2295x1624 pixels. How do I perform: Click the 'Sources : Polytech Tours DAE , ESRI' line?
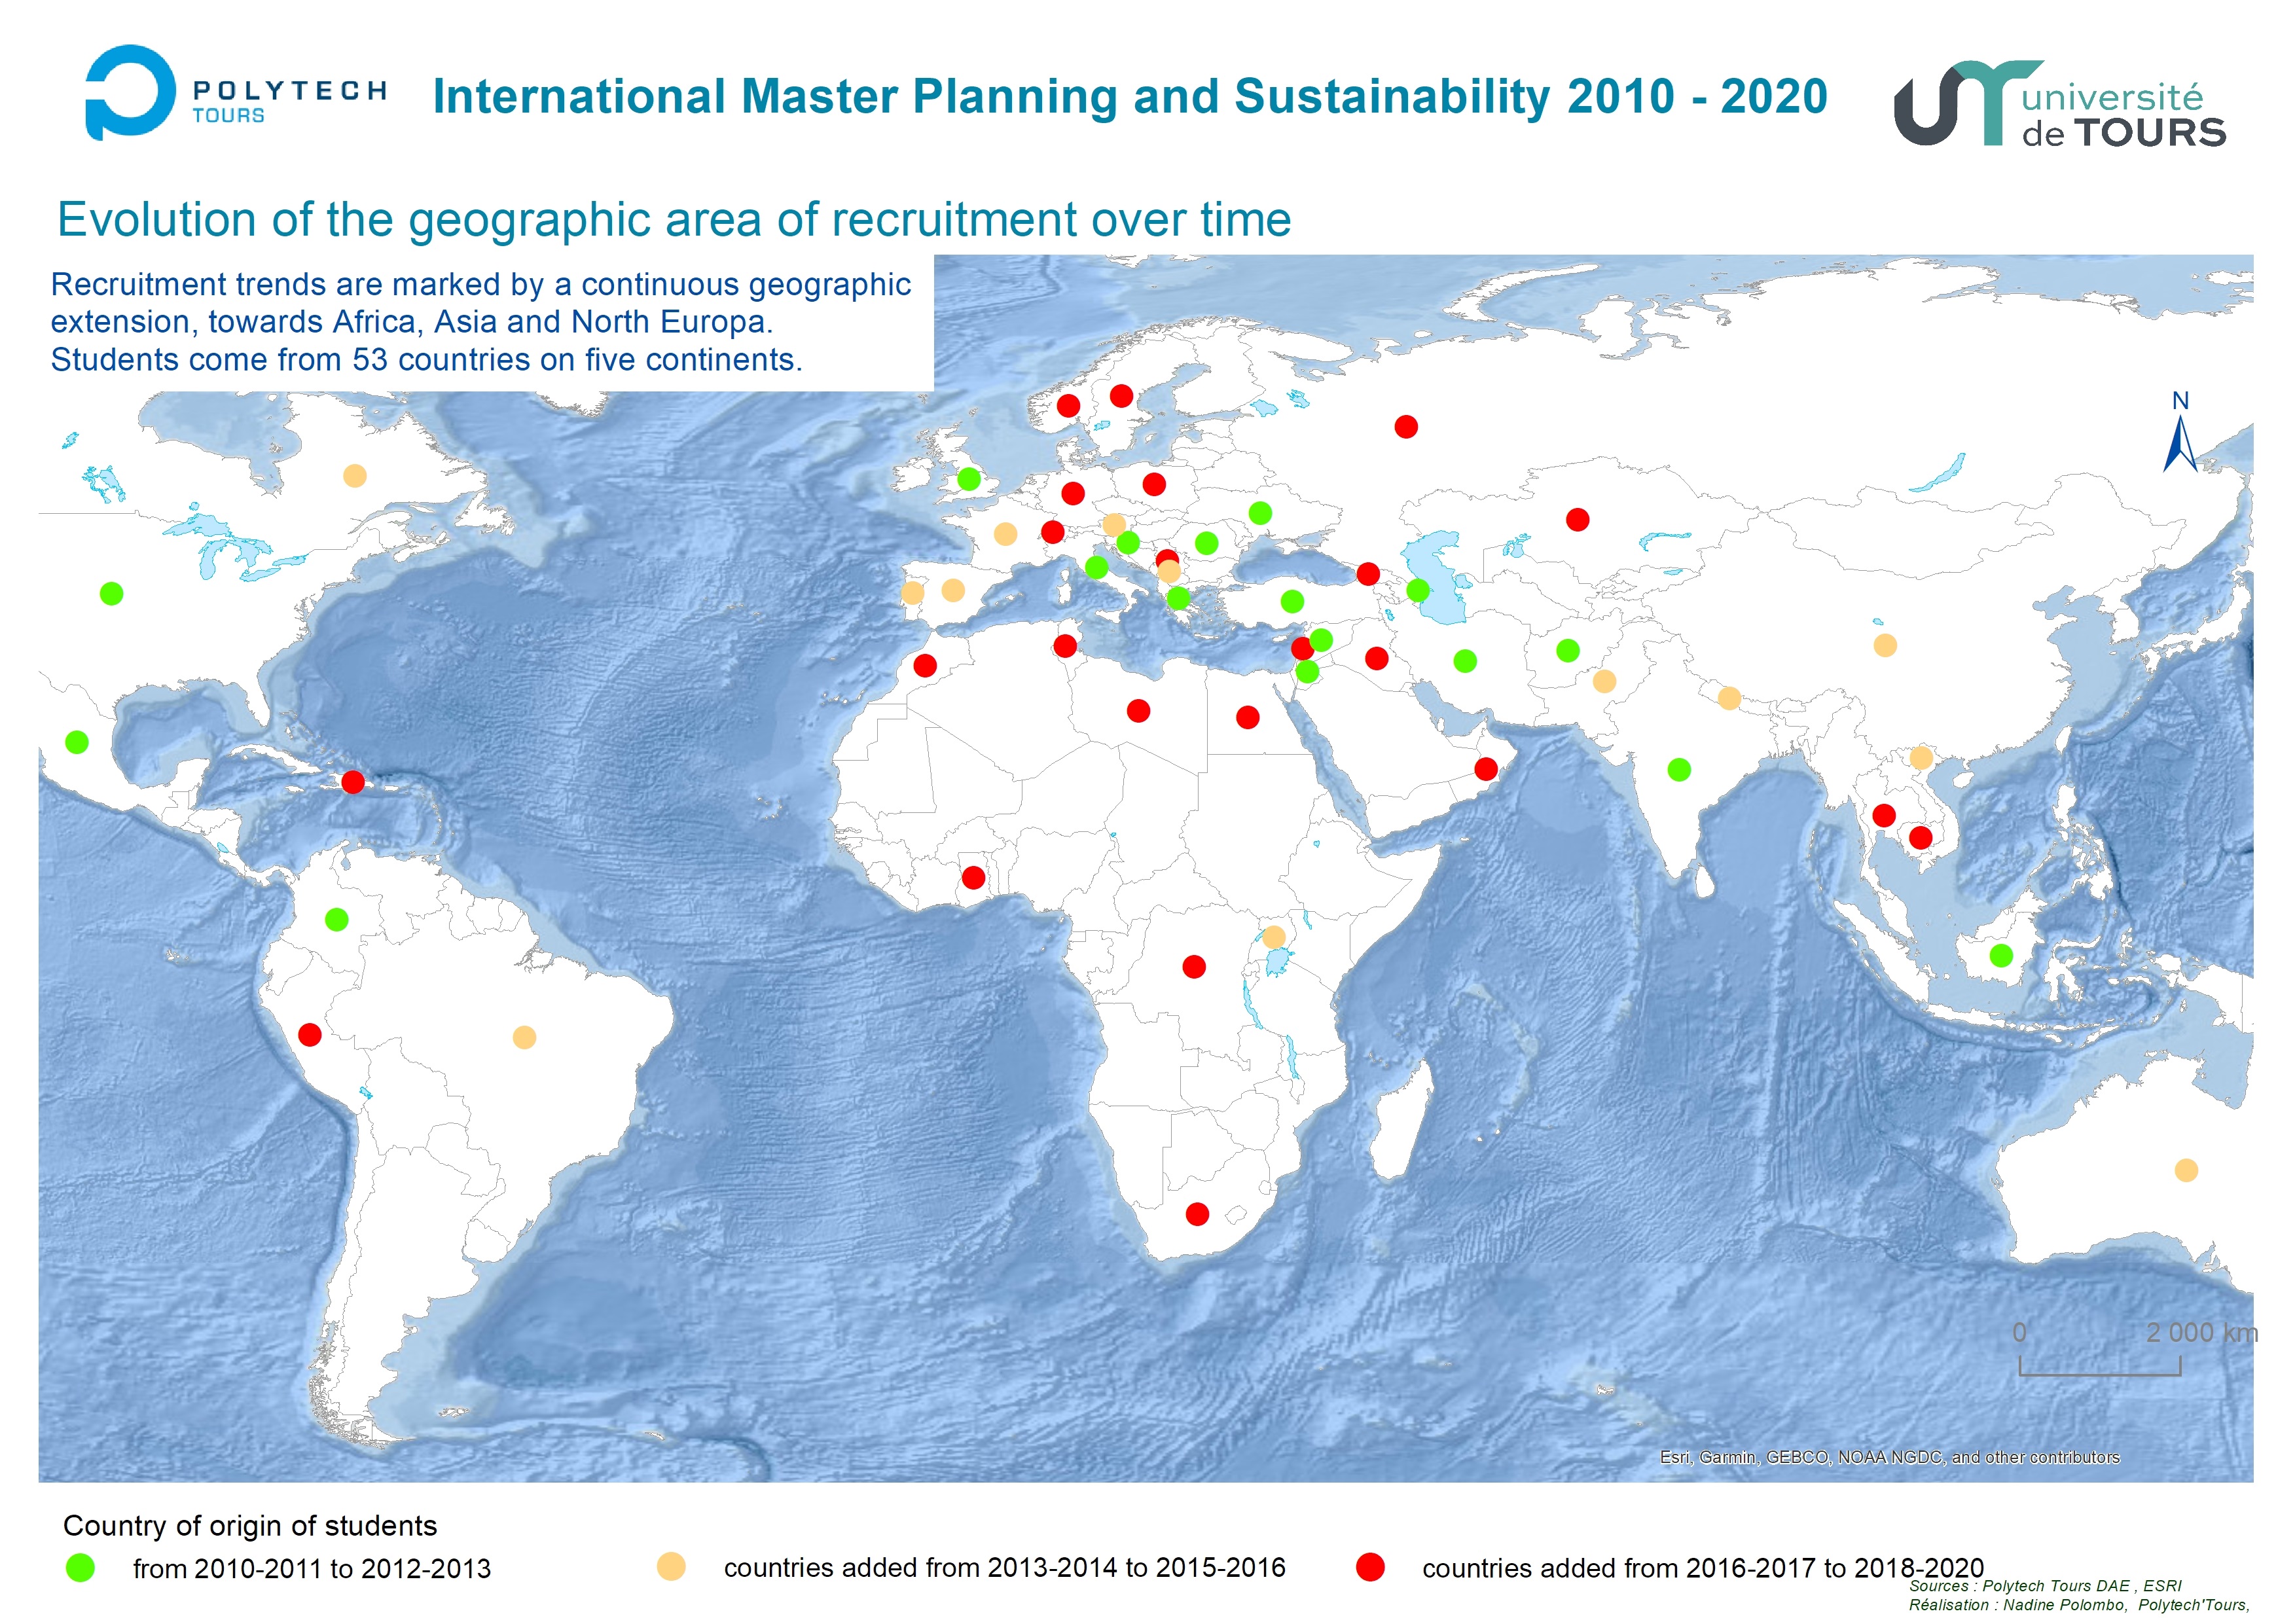pyautogui.click(x=2045, y=1586)
